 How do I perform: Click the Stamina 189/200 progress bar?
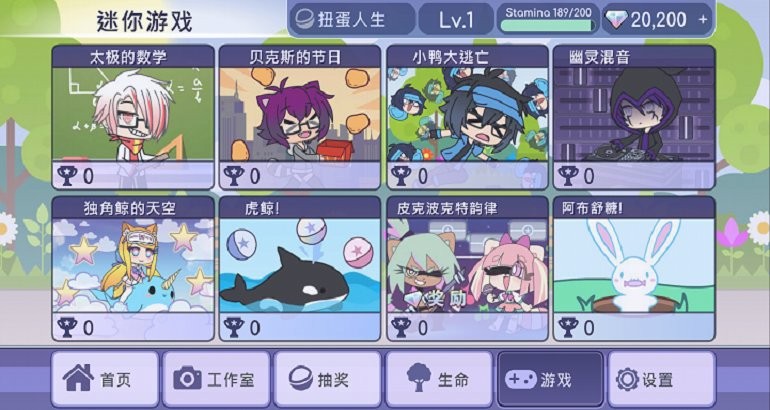coord(548,26)
